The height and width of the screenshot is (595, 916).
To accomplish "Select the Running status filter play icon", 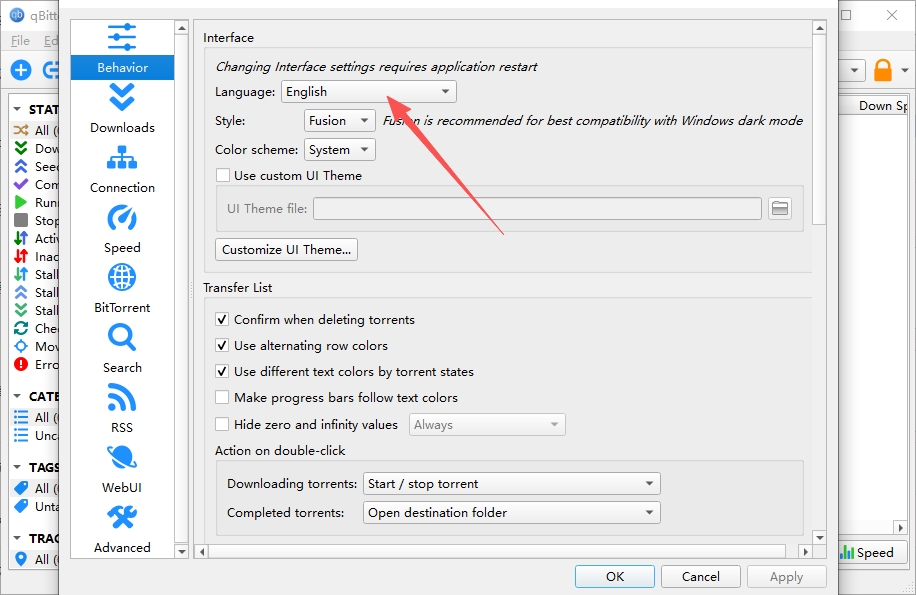I will pos(21,202).
